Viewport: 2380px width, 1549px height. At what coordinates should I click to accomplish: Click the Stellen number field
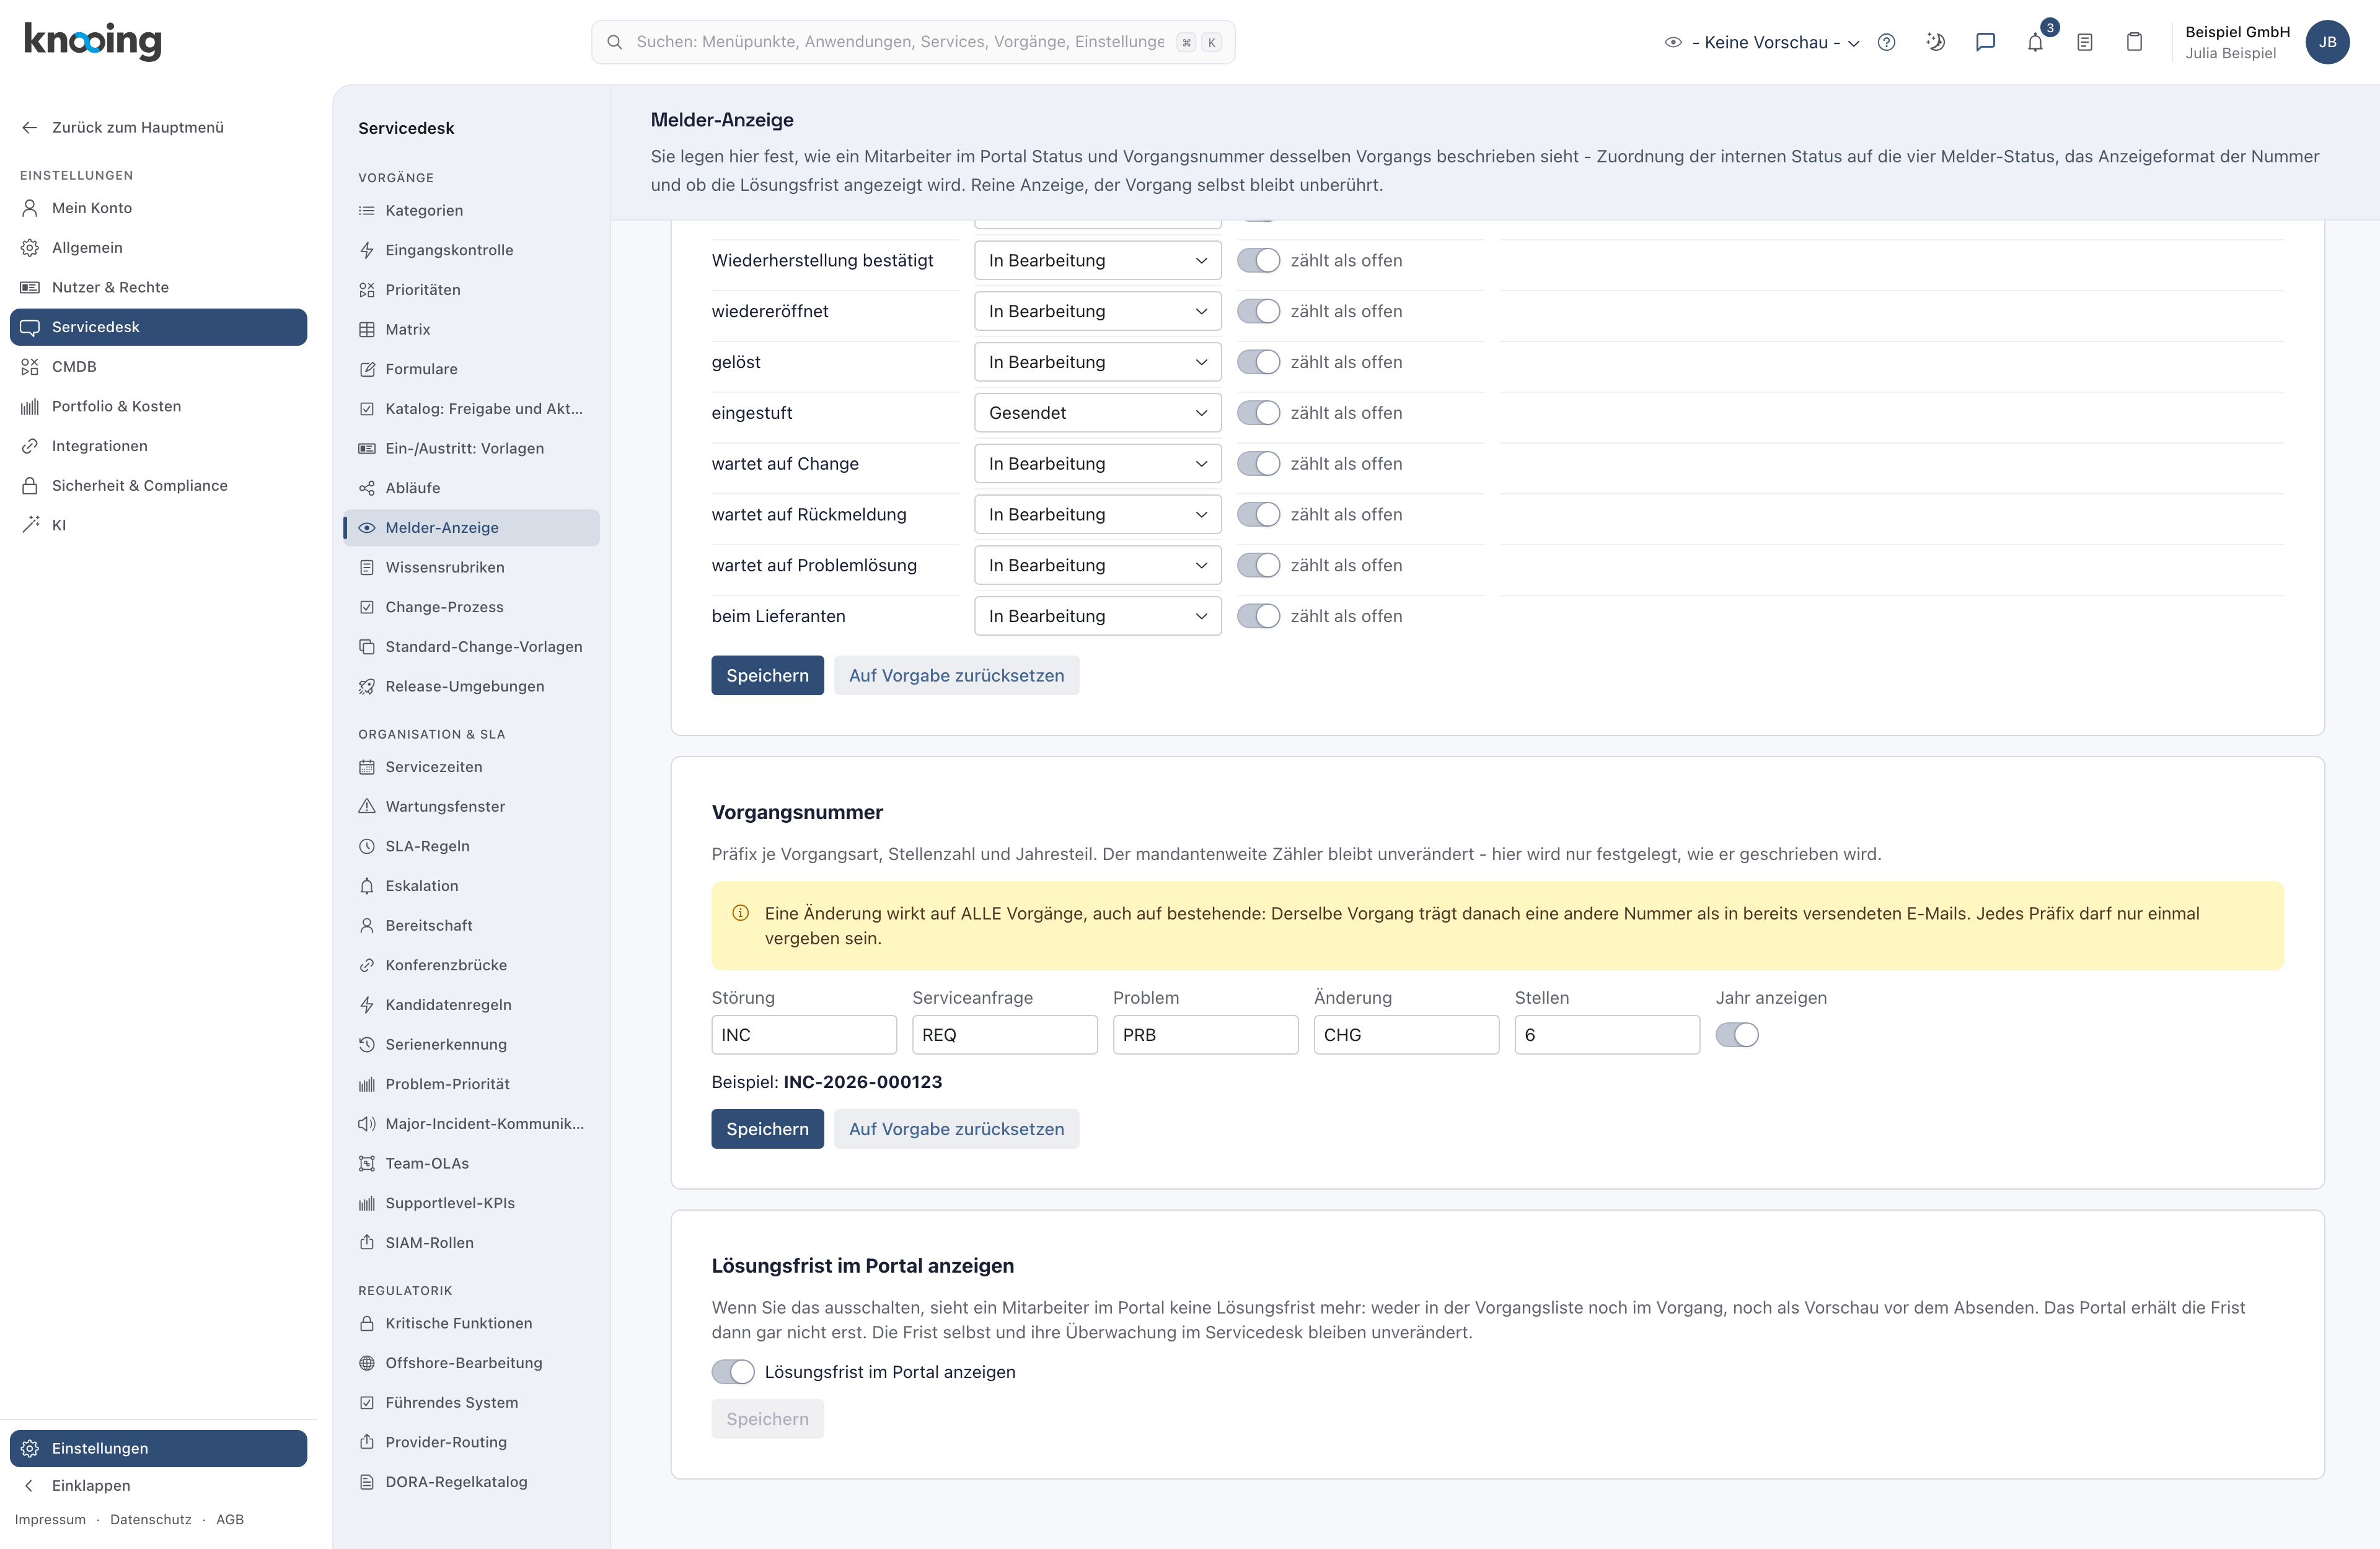point(1607,1035)
